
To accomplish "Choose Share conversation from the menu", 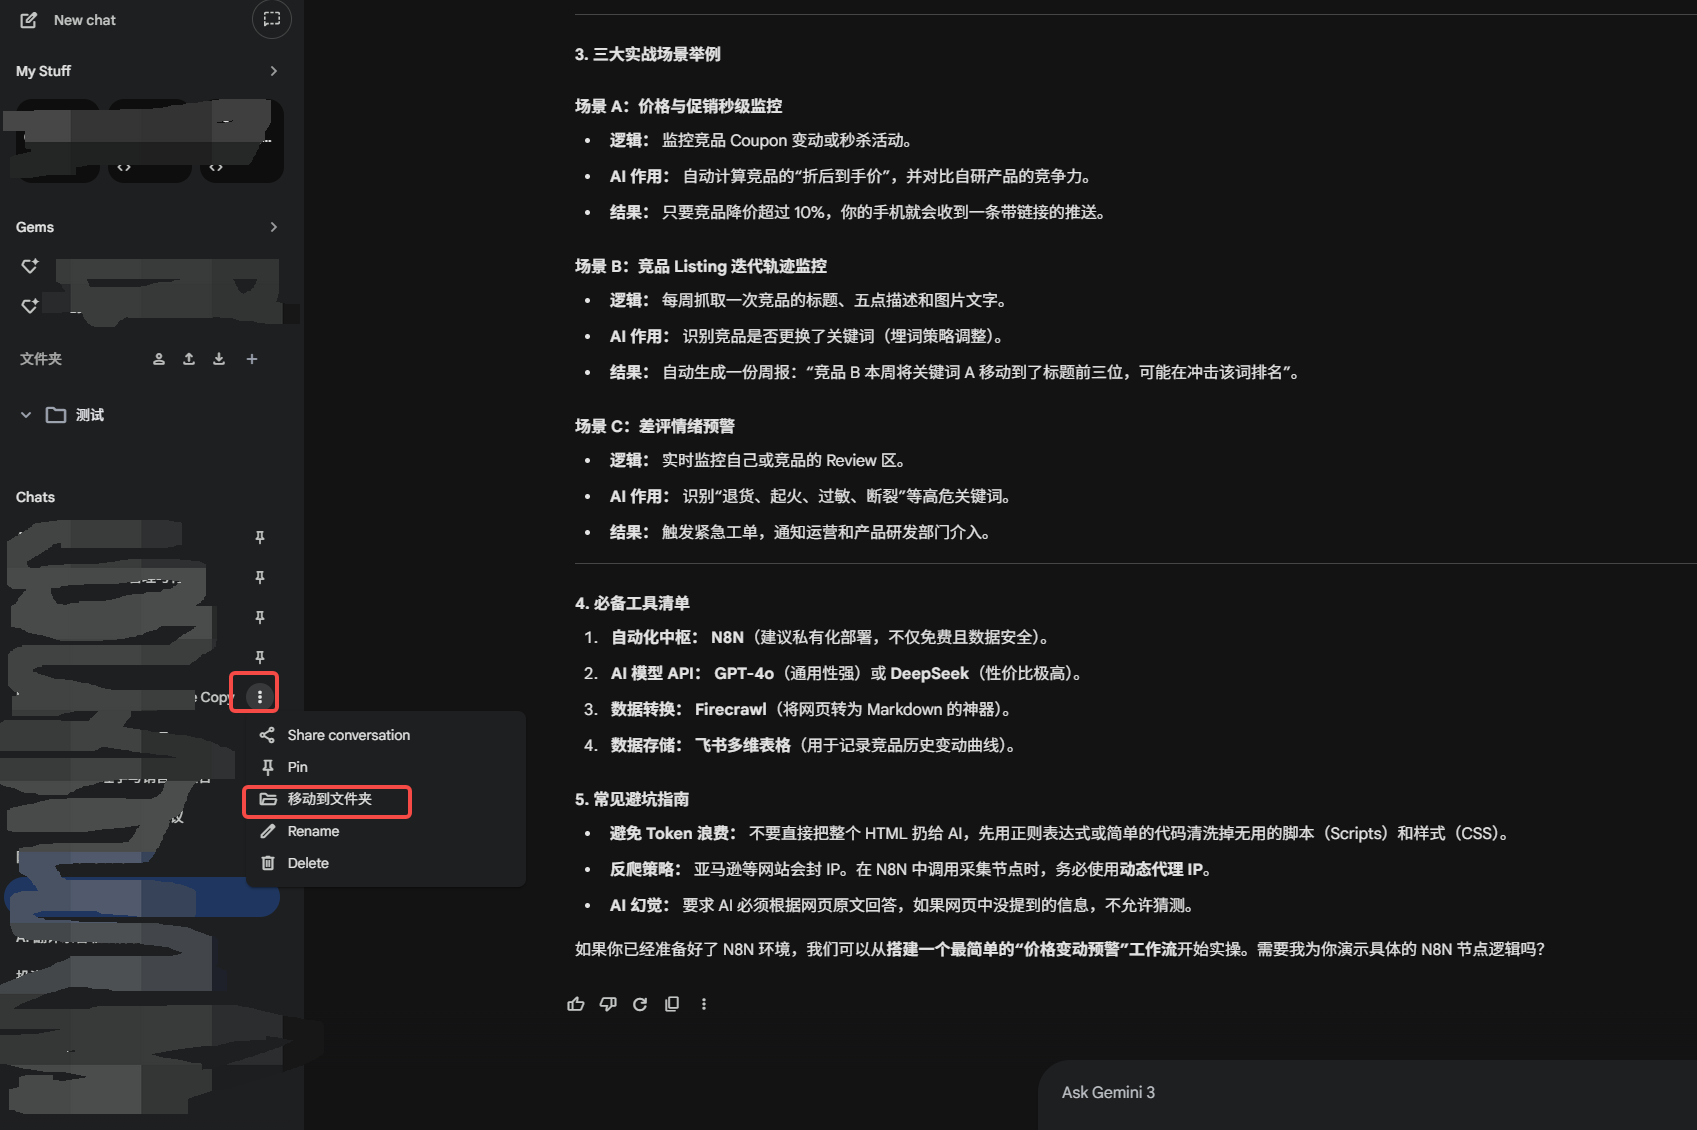I will 348,735.
